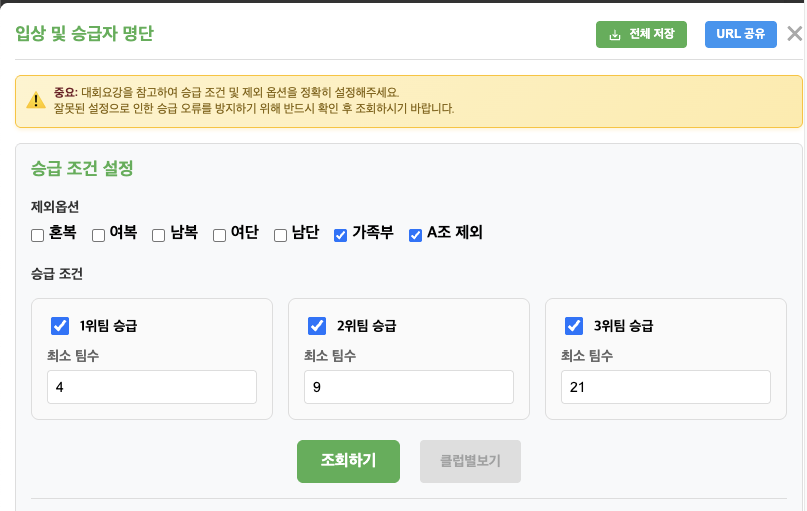Click the 3위팀 최소 팀수 field showing 21
807x511 pixels.
click(x=666, y=387)
